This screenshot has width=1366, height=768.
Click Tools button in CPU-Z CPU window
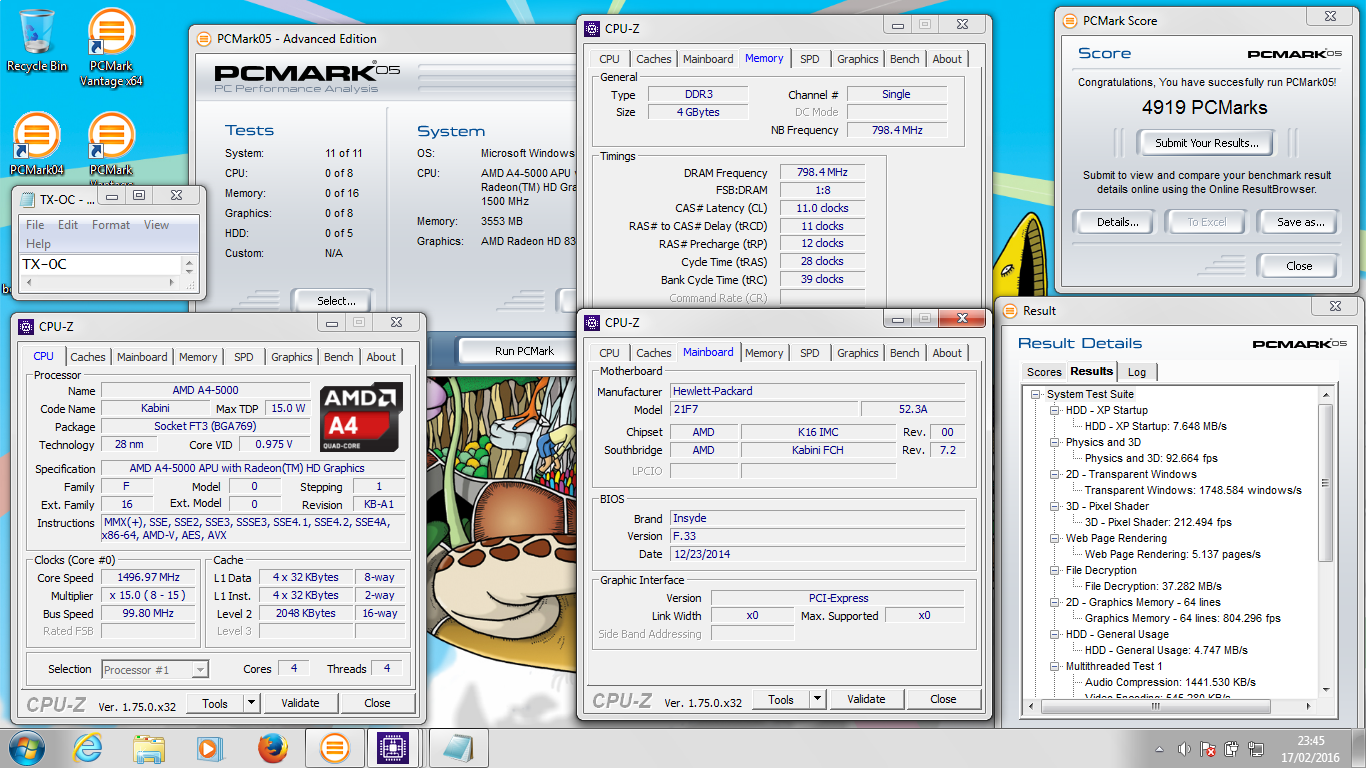coord(215,704)
